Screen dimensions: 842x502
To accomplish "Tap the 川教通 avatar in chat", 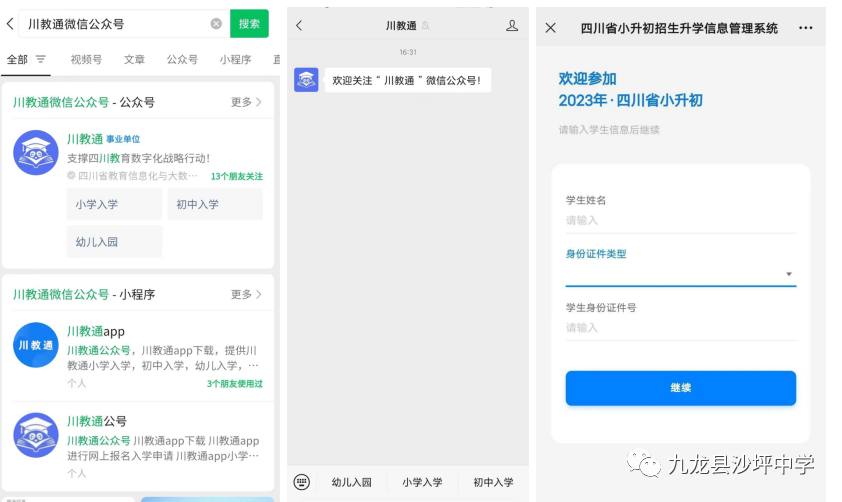I will point(306,80).
